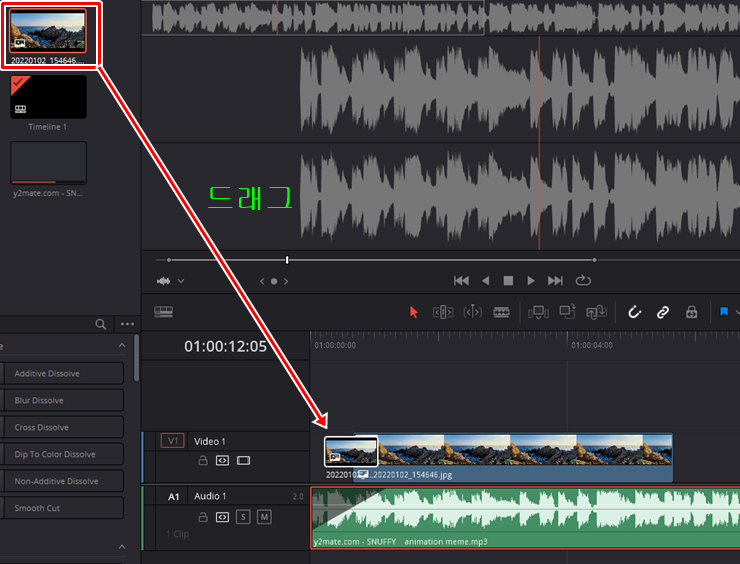Toggle loop playback
This screenshot has height=564, width=740.
click(583, 281)
